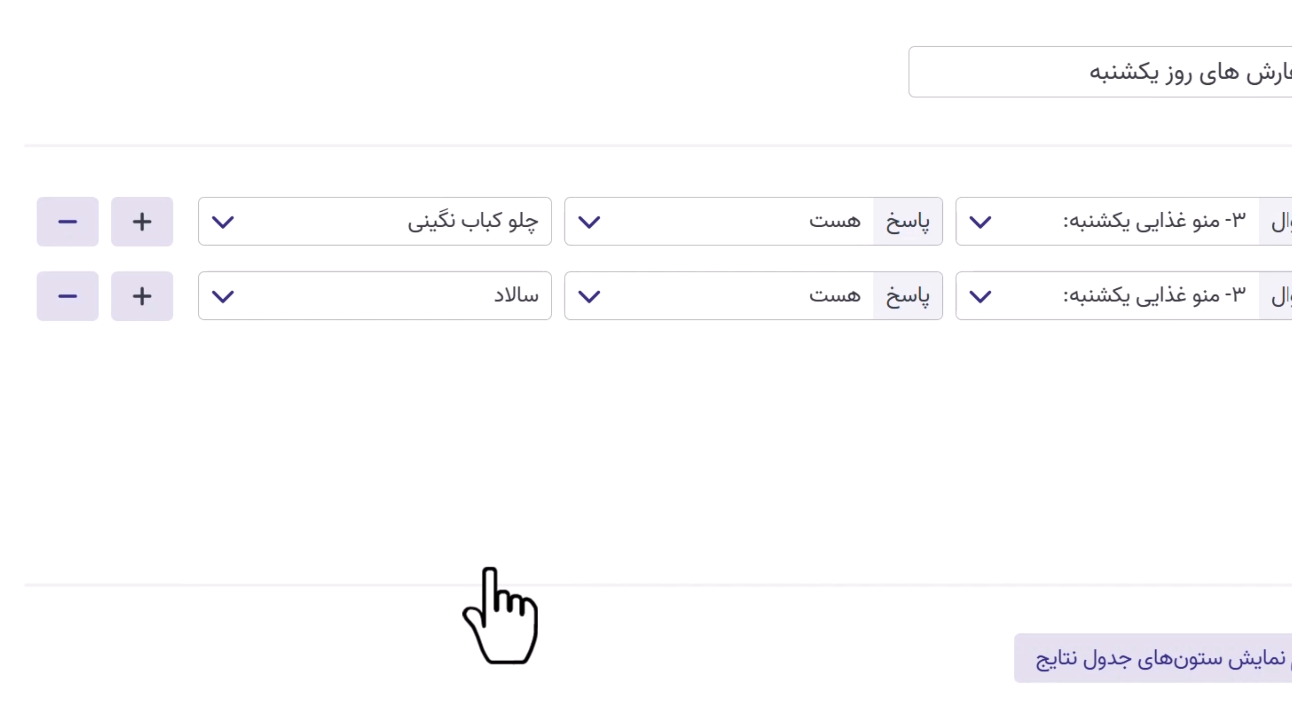Click the پاسخ label in the second row
Image resolution: width=1292 pixels, height=722 pixels.
click(908, 296)
